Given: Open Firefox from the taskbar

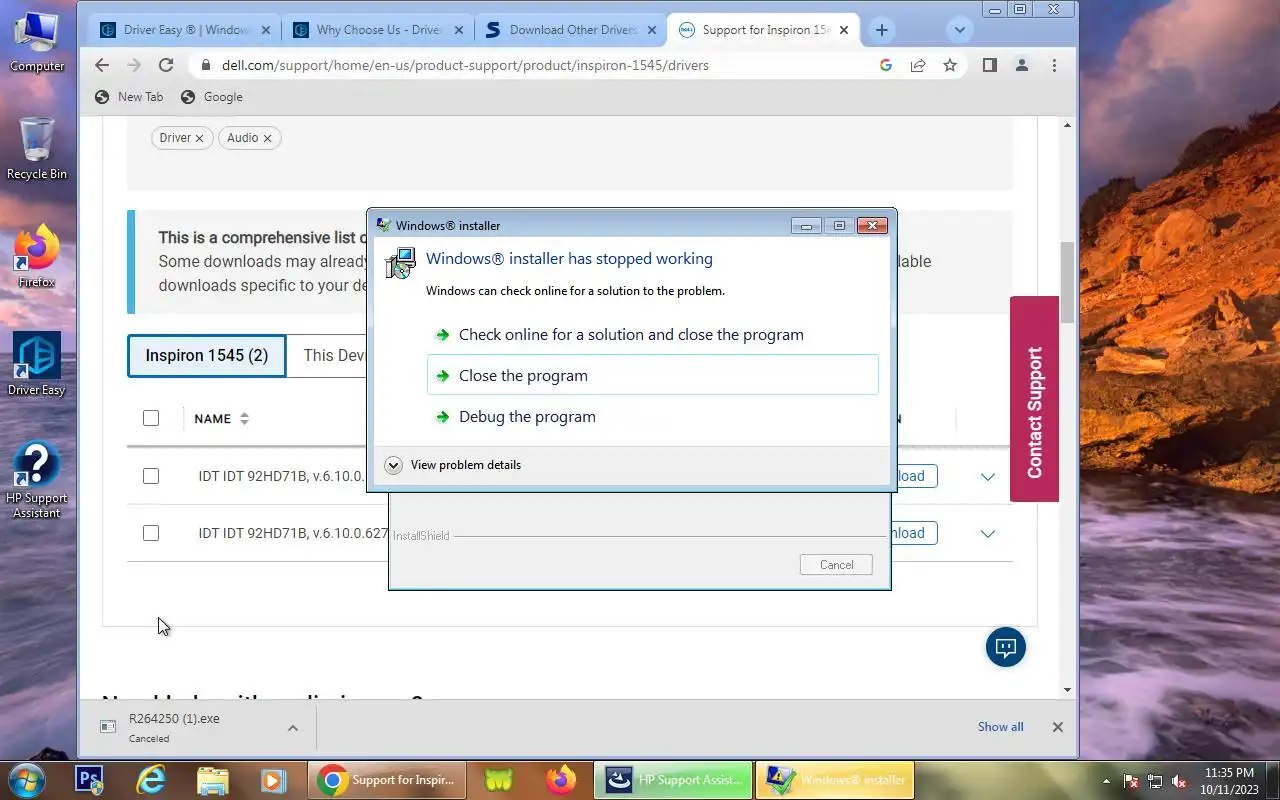Looking at the screenshot, I should pyautogui.click(x=561, y=780).
